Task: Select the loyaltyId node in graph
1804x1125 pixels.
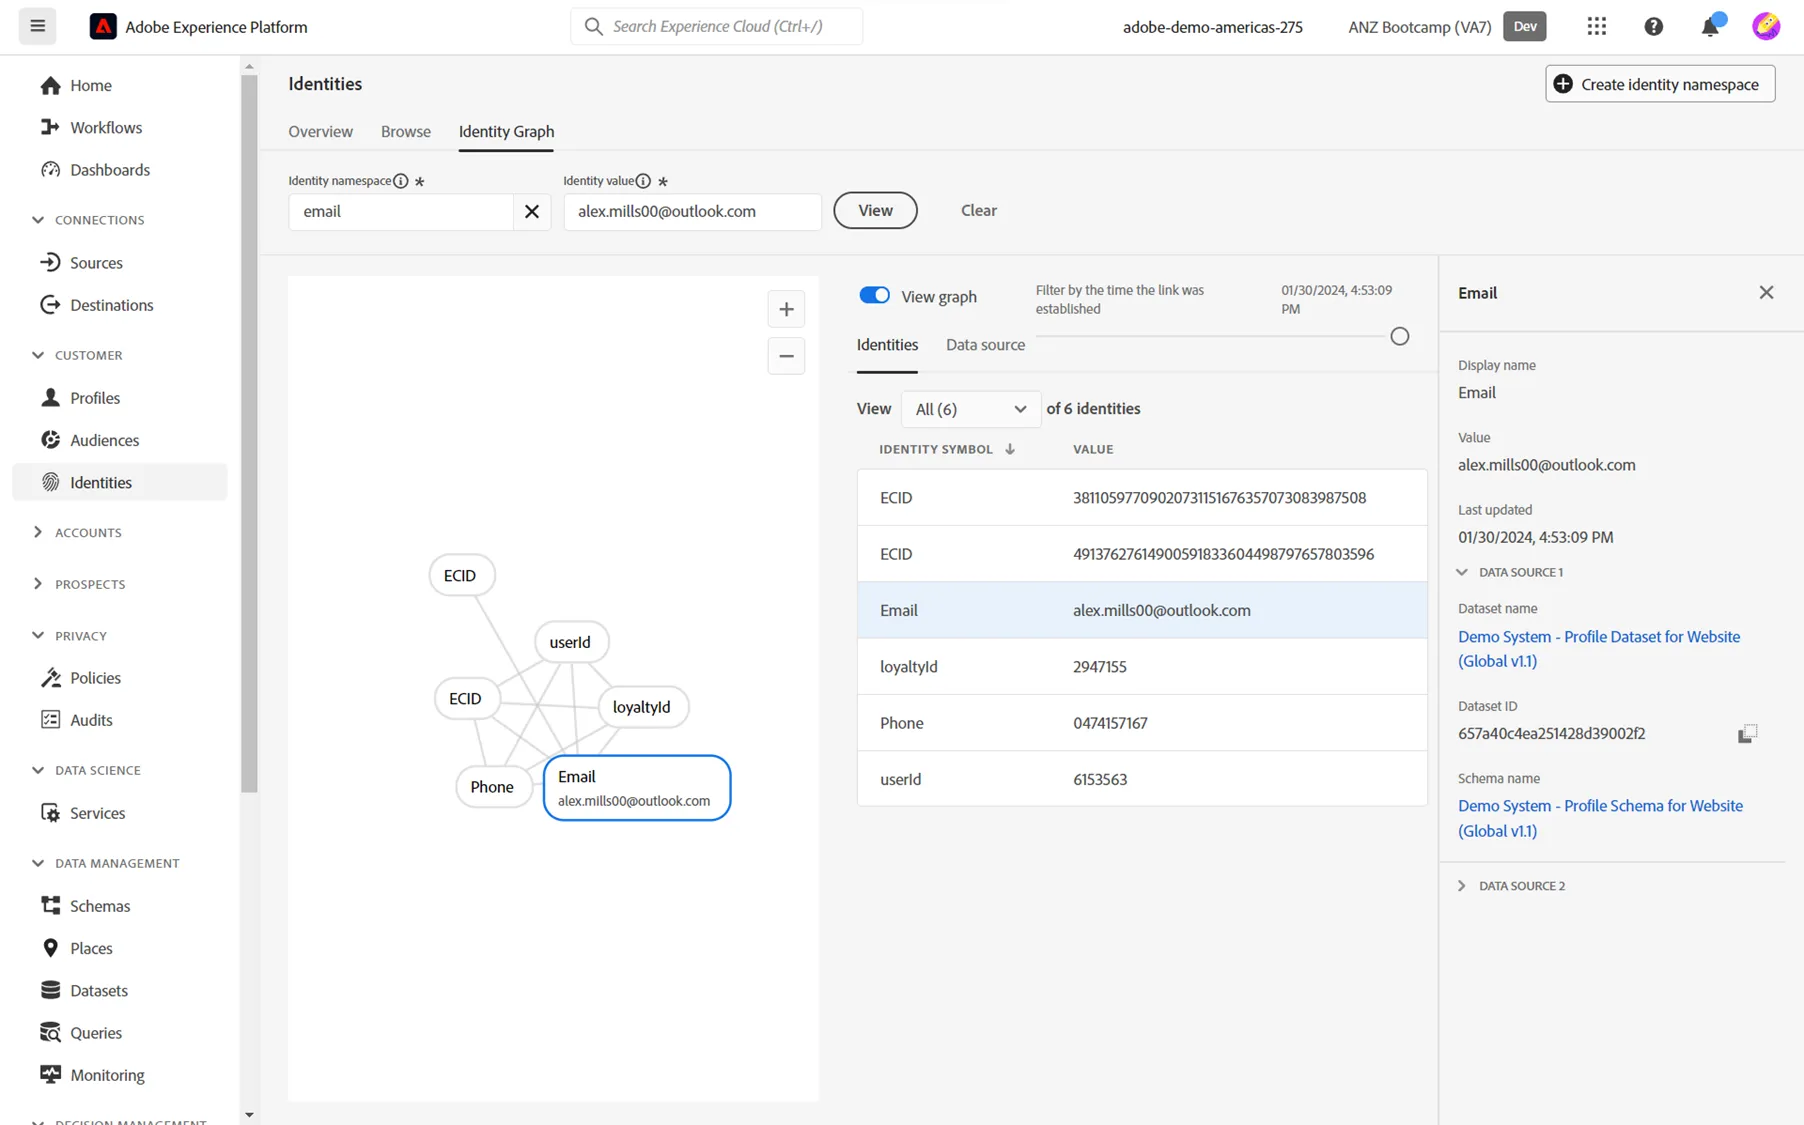Action: [641, 707]
